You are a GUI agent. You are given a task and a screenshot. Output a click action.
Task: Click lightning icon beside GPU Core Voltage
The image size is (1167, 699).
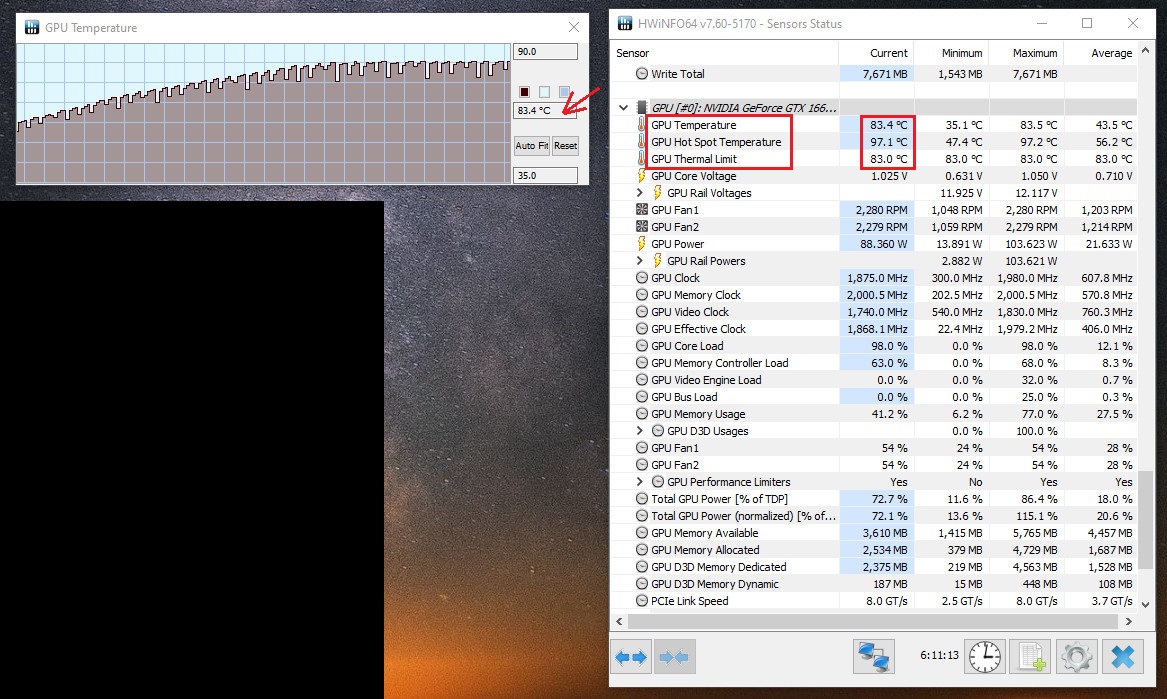tap(642, 176)
